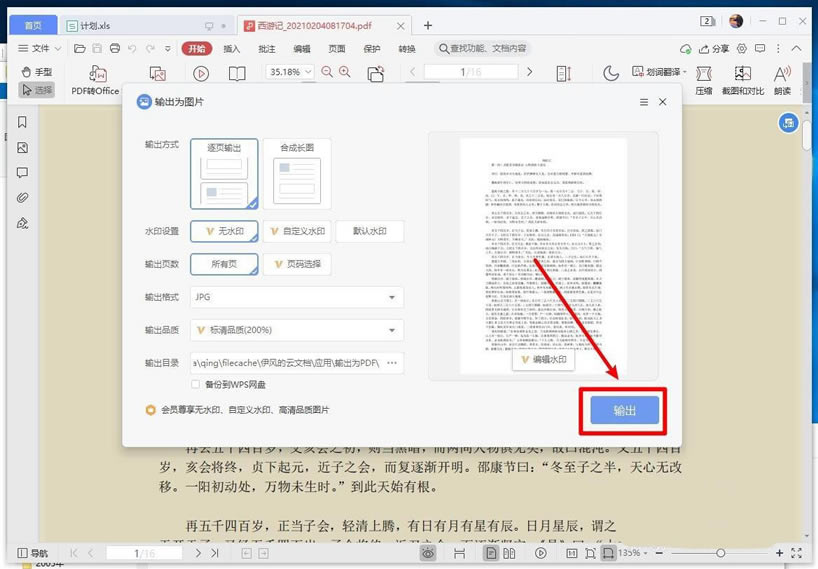
Task: Click the 压缩 compress icon
Action: click(x=704, y=80)
